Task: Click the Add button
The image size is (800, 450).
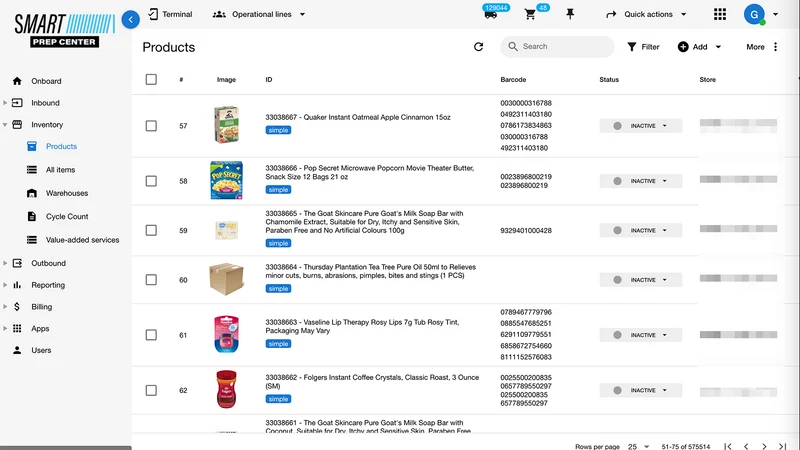Action: (x=699, y=47)
